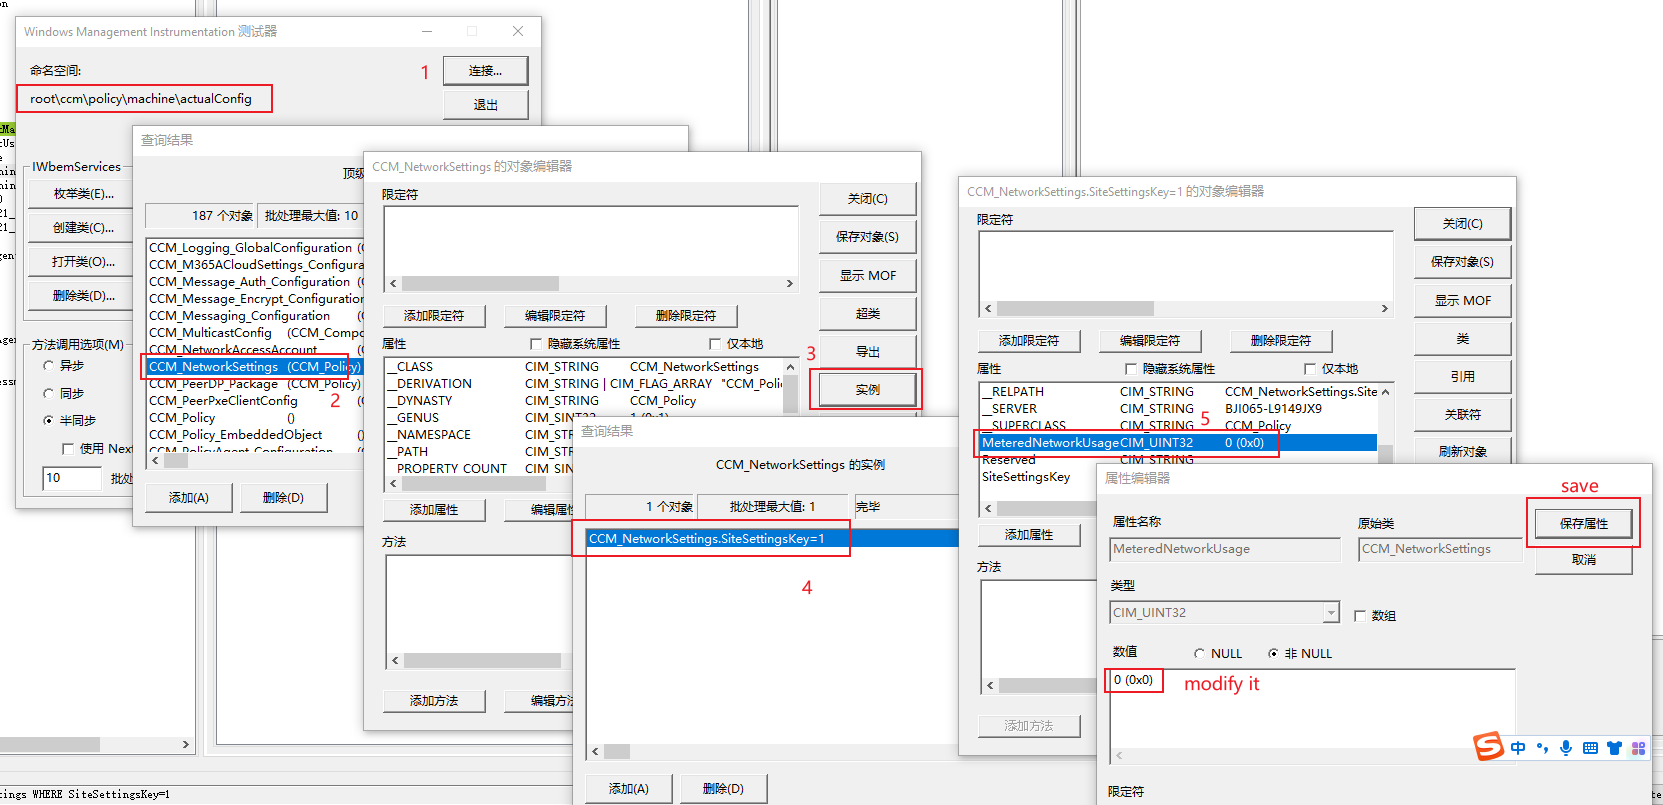Click 引用 button in instance editor
Viewport: 1663px width, 805px height.
pos(1462,377)
